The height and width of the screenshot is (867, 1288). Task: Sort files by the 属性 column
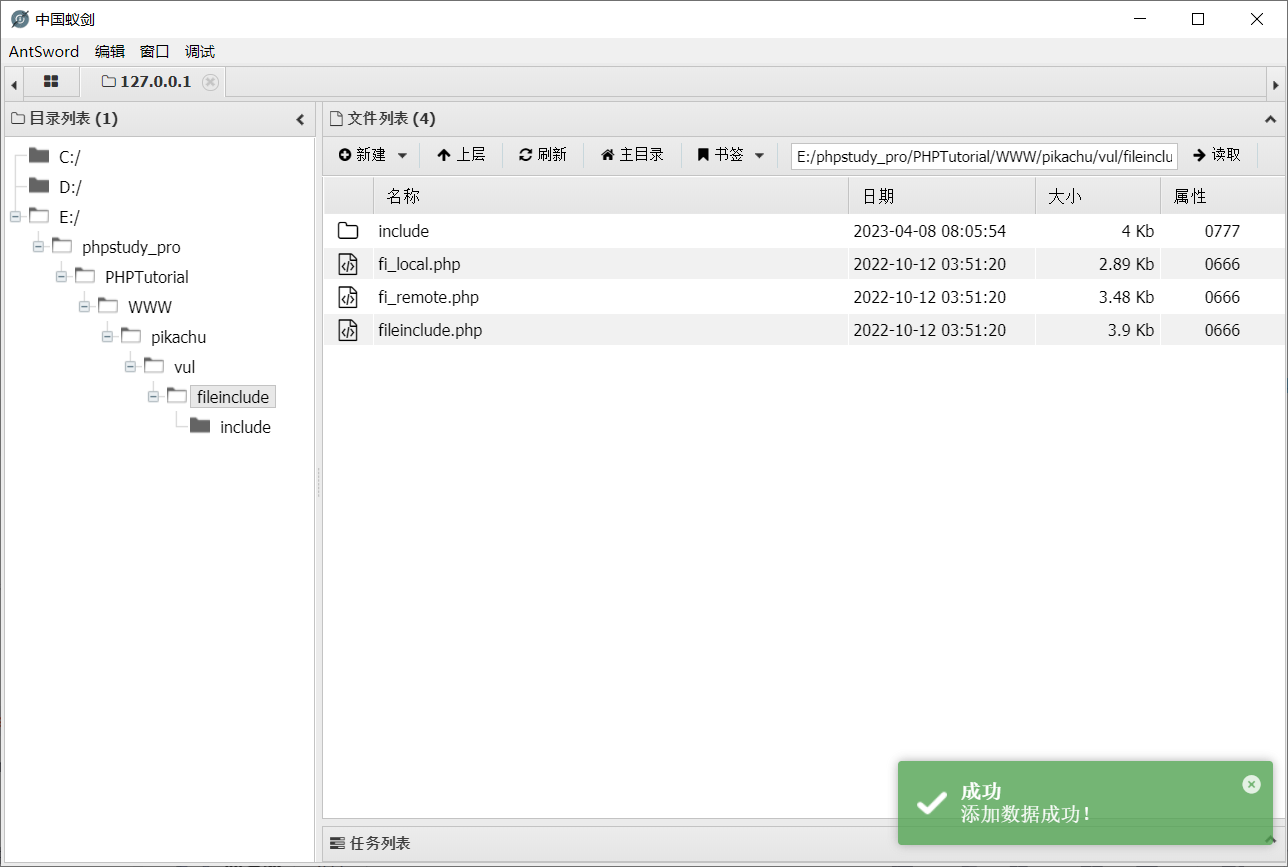tap(1222, 197)
